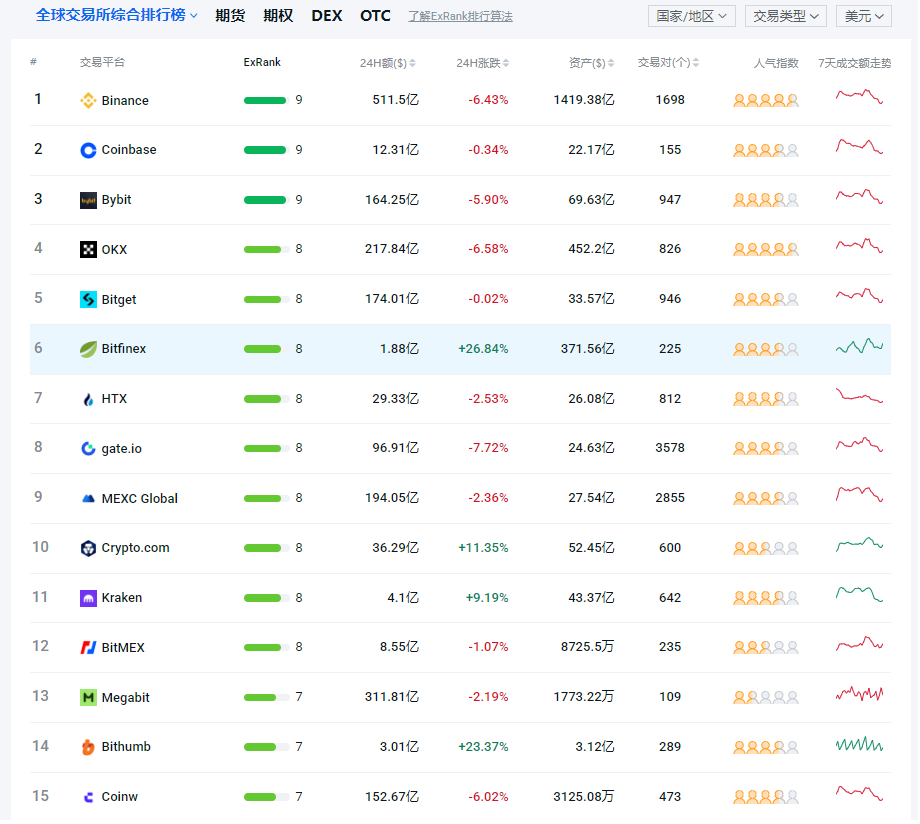
Task: Click Bitfinex change +26.84%
Action: [x=483, y=349]
